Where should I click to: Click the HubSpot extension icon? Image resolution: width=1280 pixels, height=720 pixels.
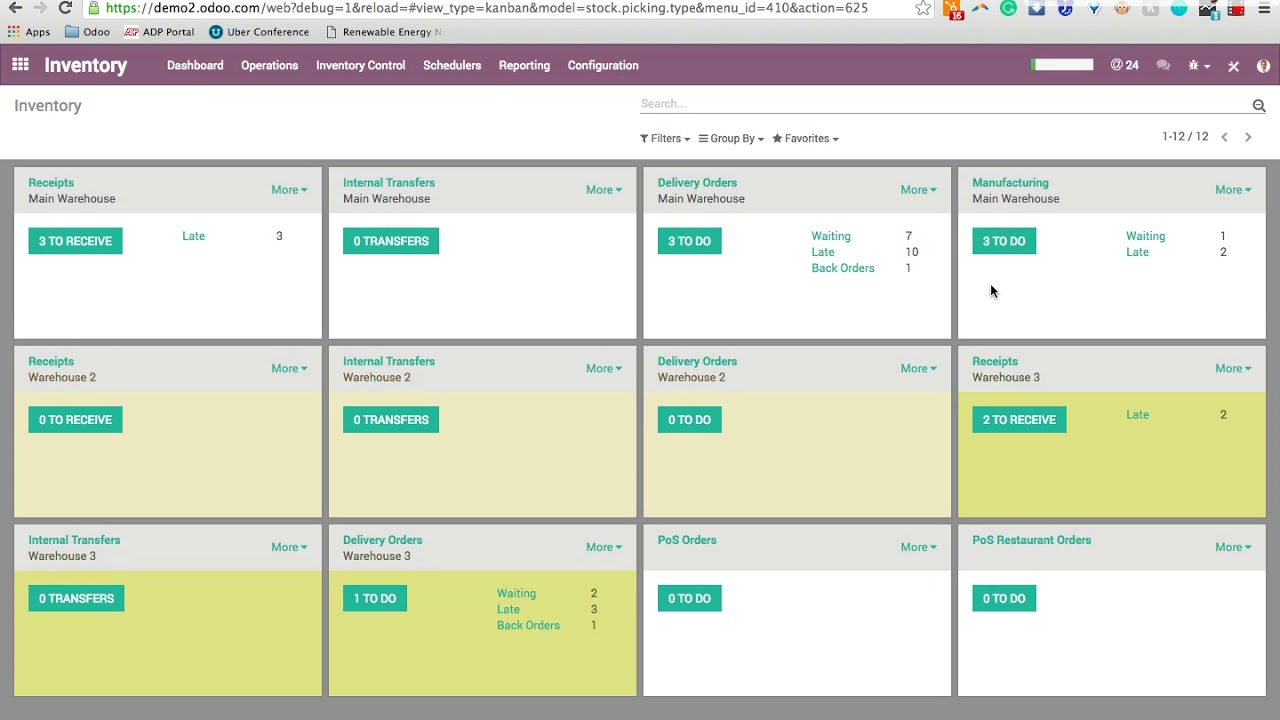click(953, 9)
